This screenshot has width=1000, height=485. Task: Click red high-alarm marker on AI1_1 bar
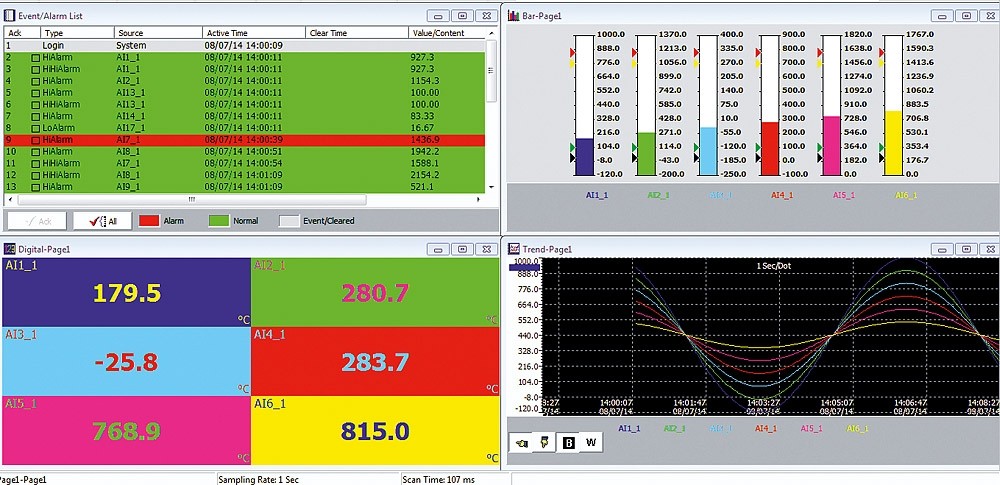[572, 52]
